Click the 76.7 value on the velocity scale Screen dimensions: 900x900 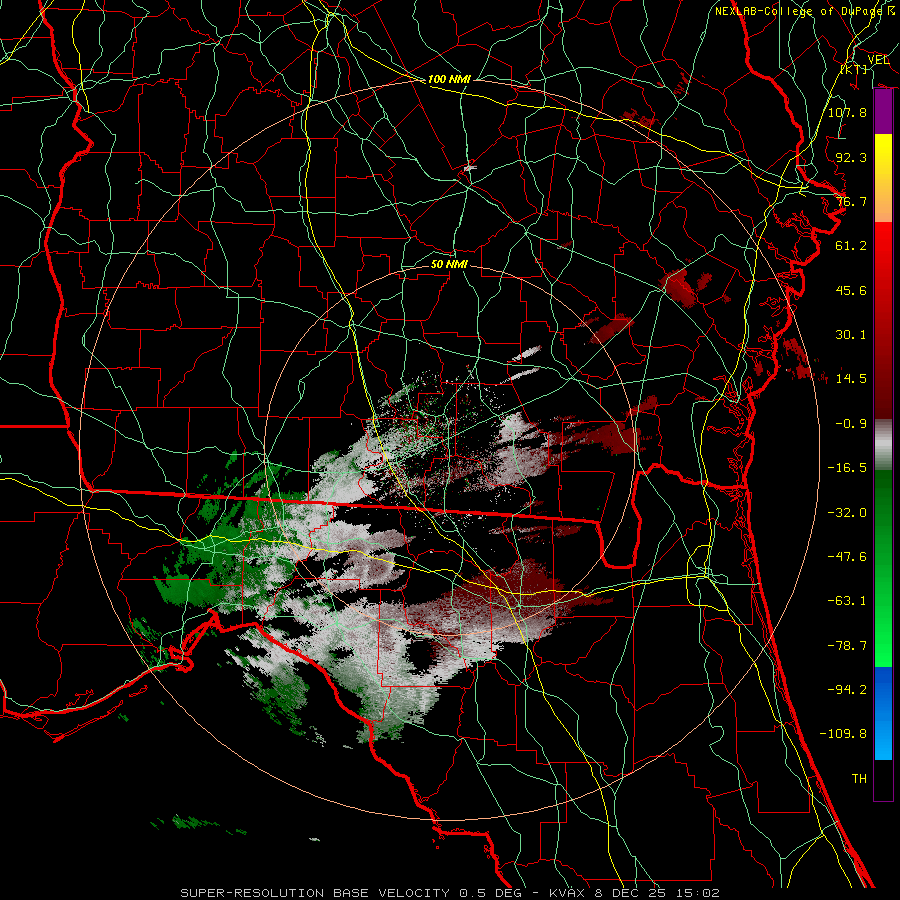tap(851, 201)
